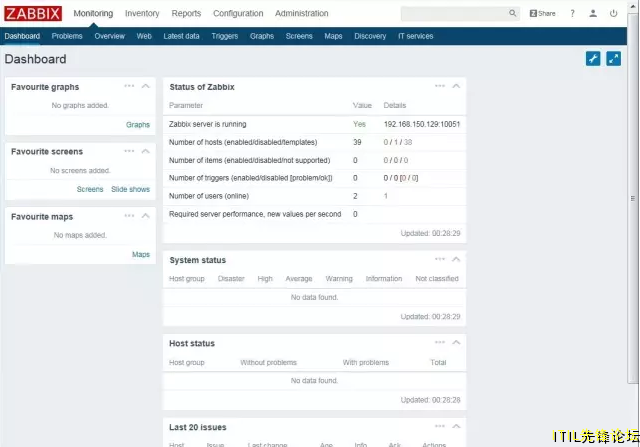The height and width of the screenshot is (447, 640).
Task: Click the 'Number of items' row text
Action: [249, 160]
